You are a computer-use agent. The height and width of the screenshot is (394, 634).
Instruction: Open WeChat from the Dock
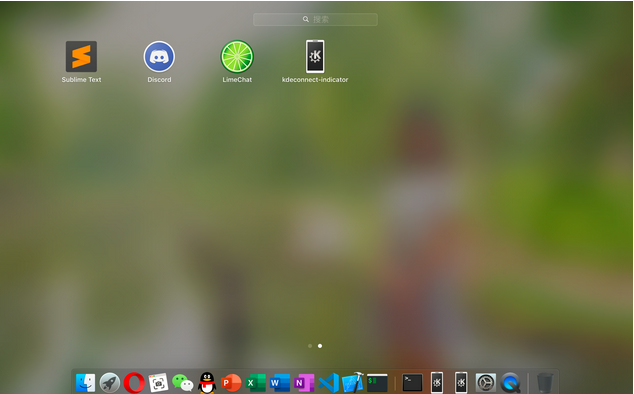click(183, 382)
